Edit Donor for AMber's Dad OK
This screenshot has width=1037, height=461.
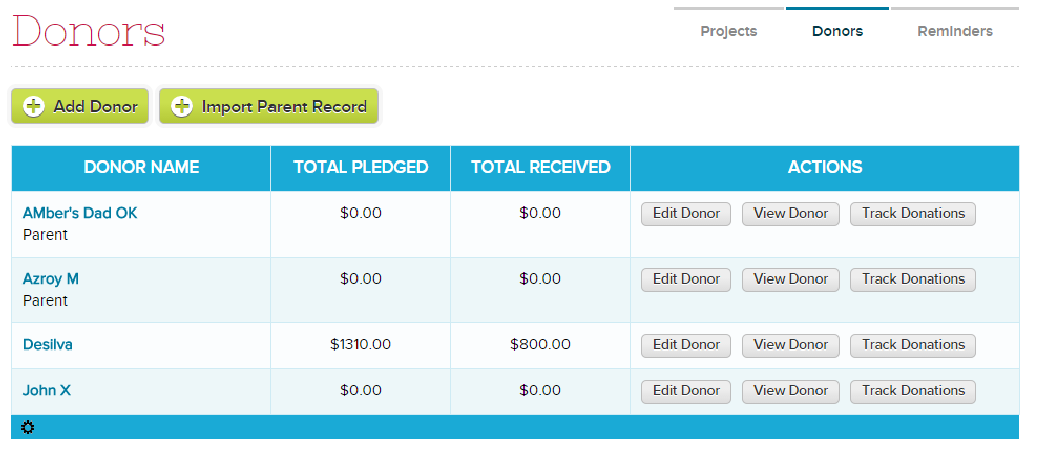[686, 214]
